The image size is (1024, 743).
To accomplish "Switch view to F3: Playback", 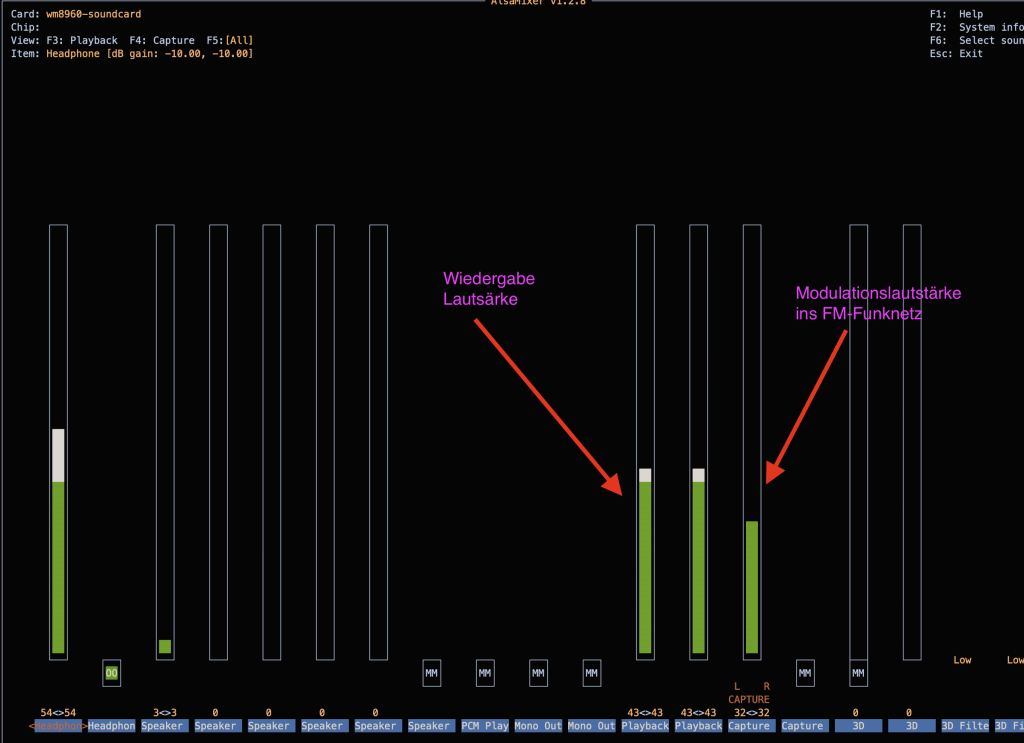I will click(x=82, y=40).
